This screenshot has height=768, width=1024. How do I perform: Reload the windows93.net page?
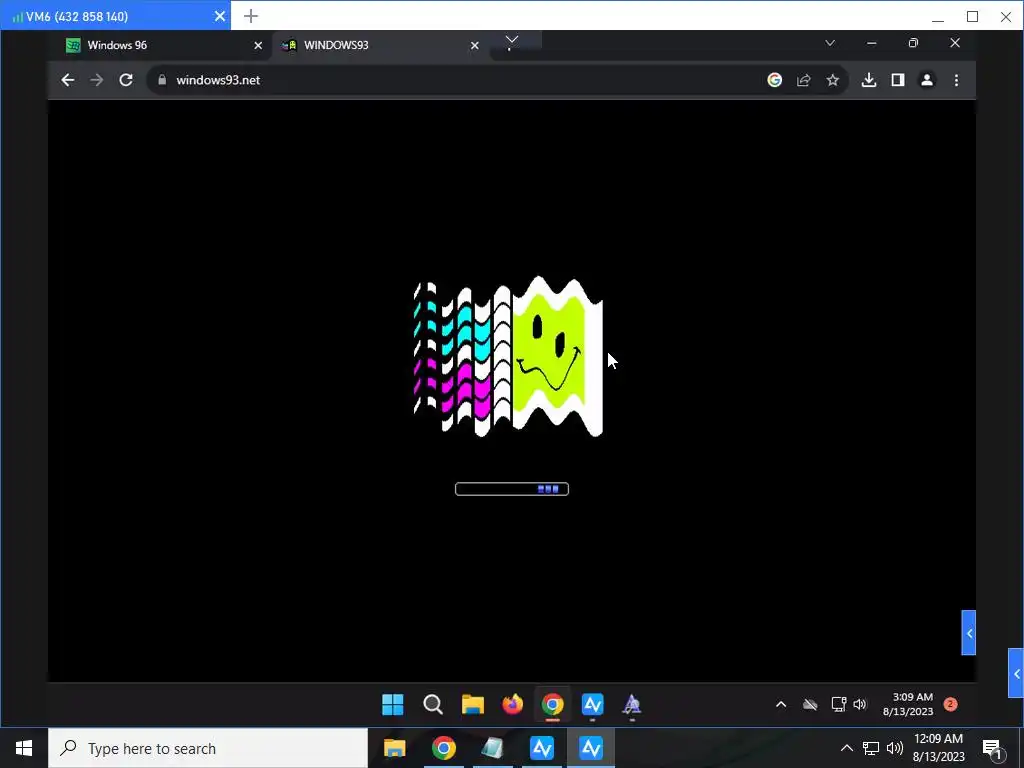click(x=126, y=80)
